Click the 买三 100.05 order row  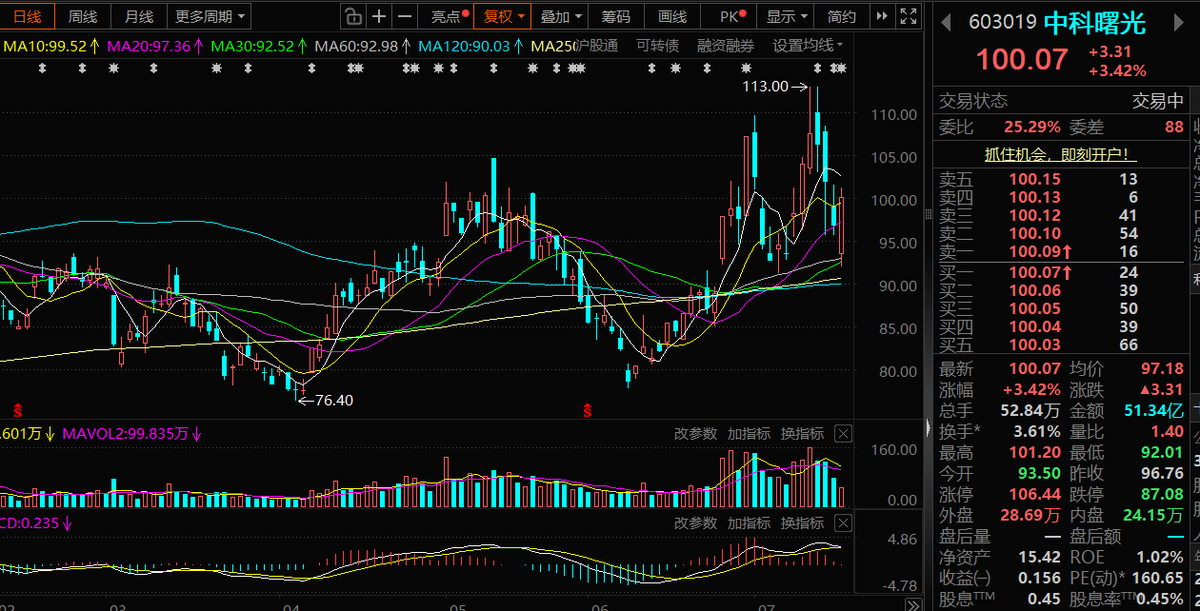(x=1059, y=308)
